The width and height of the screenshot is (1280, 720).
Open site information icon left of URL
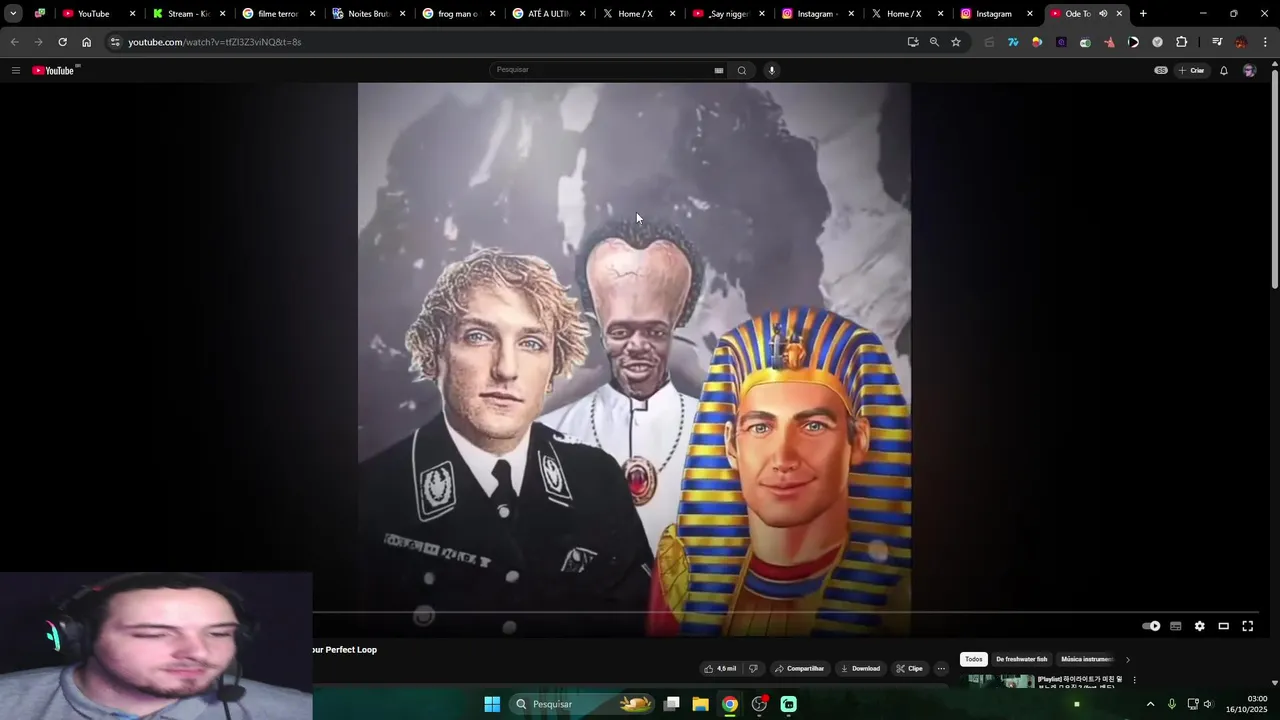click(x=115, y=42)
